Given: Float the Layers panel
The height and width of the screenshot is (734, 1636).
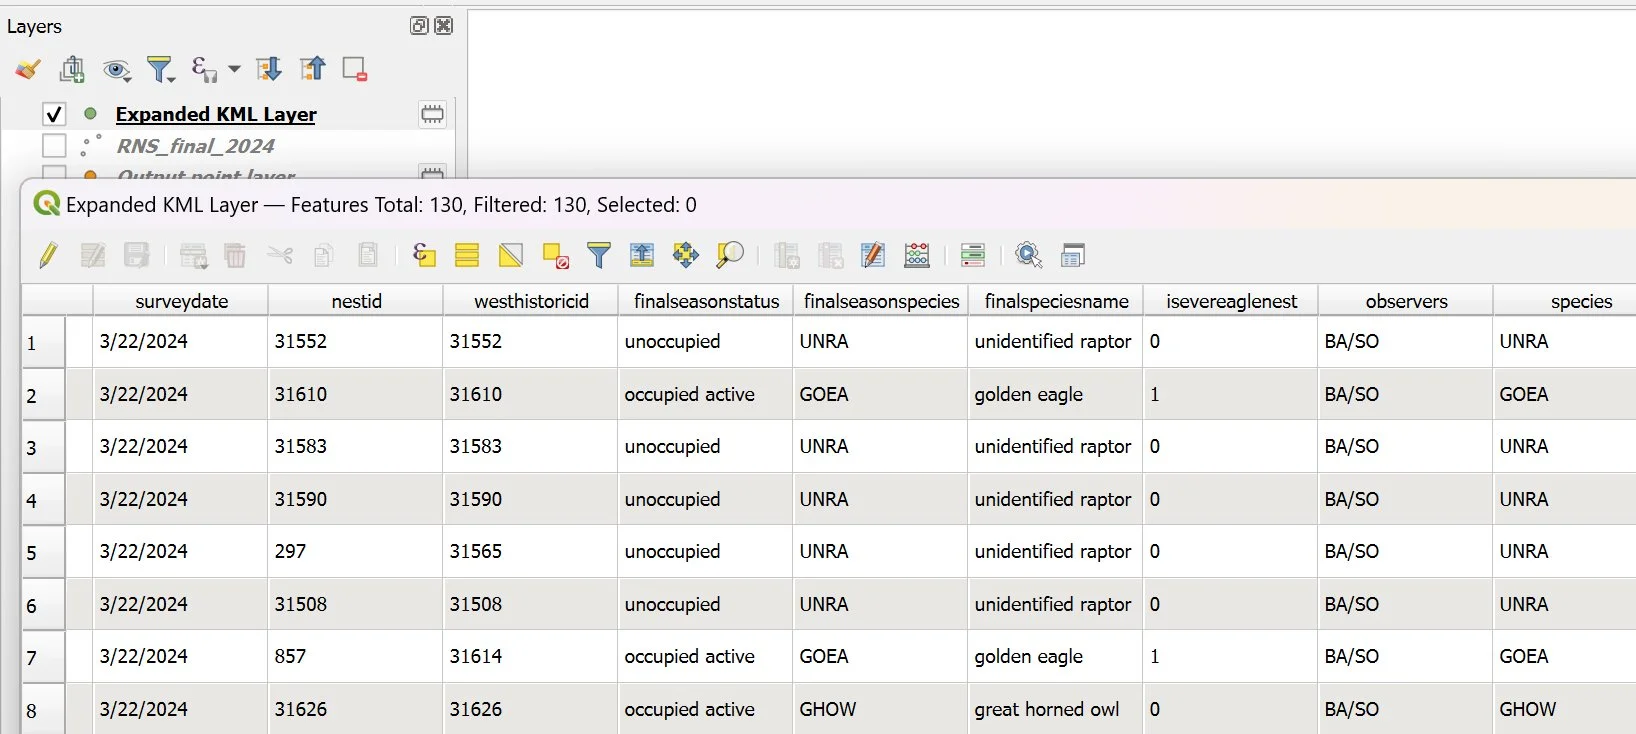Looking at the screenshot, I should 419,26.
